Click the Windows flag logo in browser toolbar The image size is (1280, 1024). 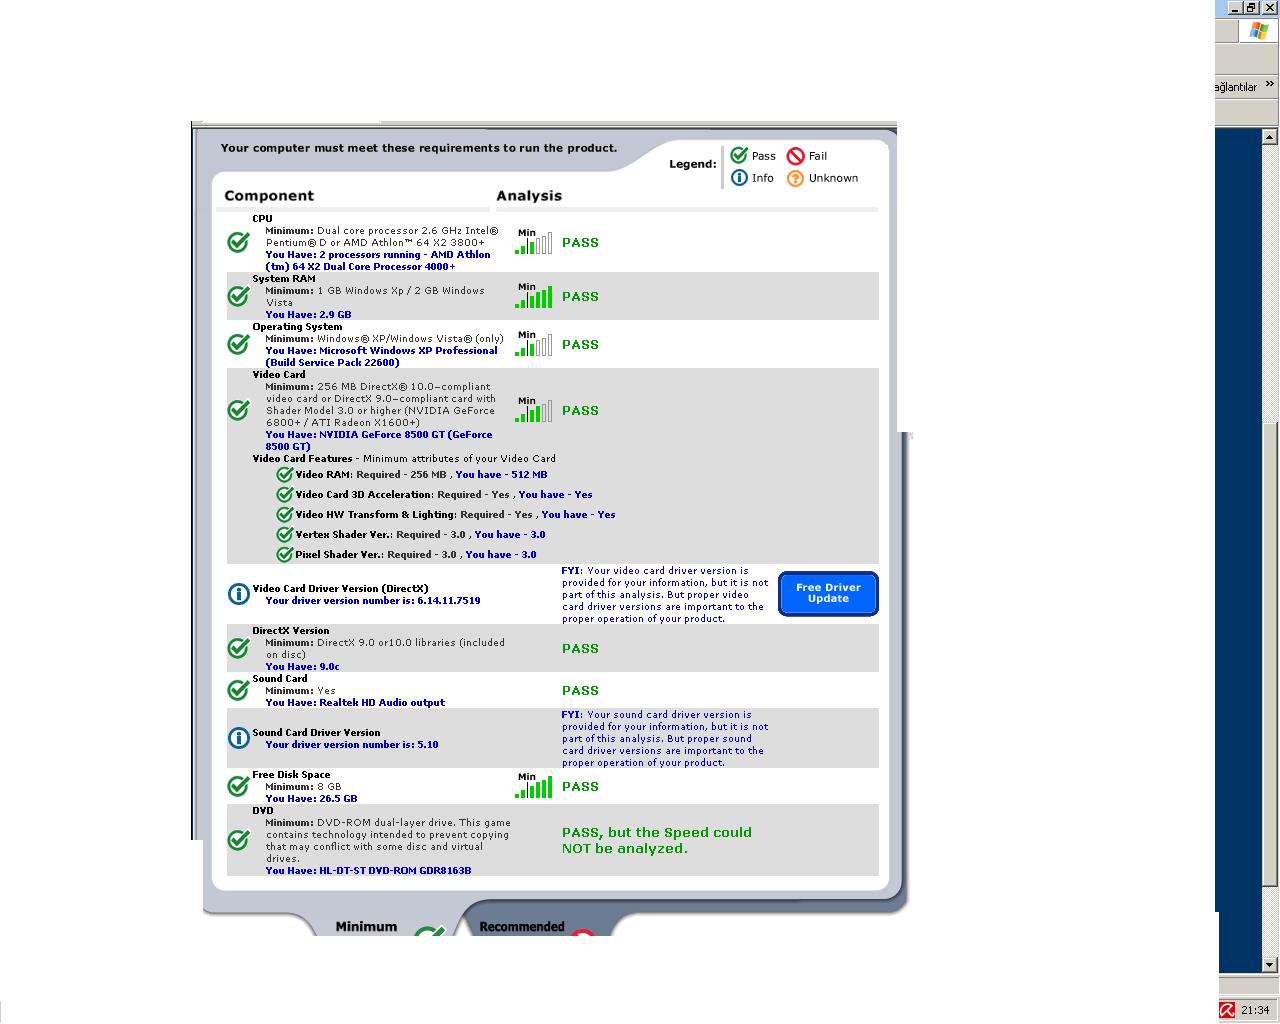point(1259,31)
